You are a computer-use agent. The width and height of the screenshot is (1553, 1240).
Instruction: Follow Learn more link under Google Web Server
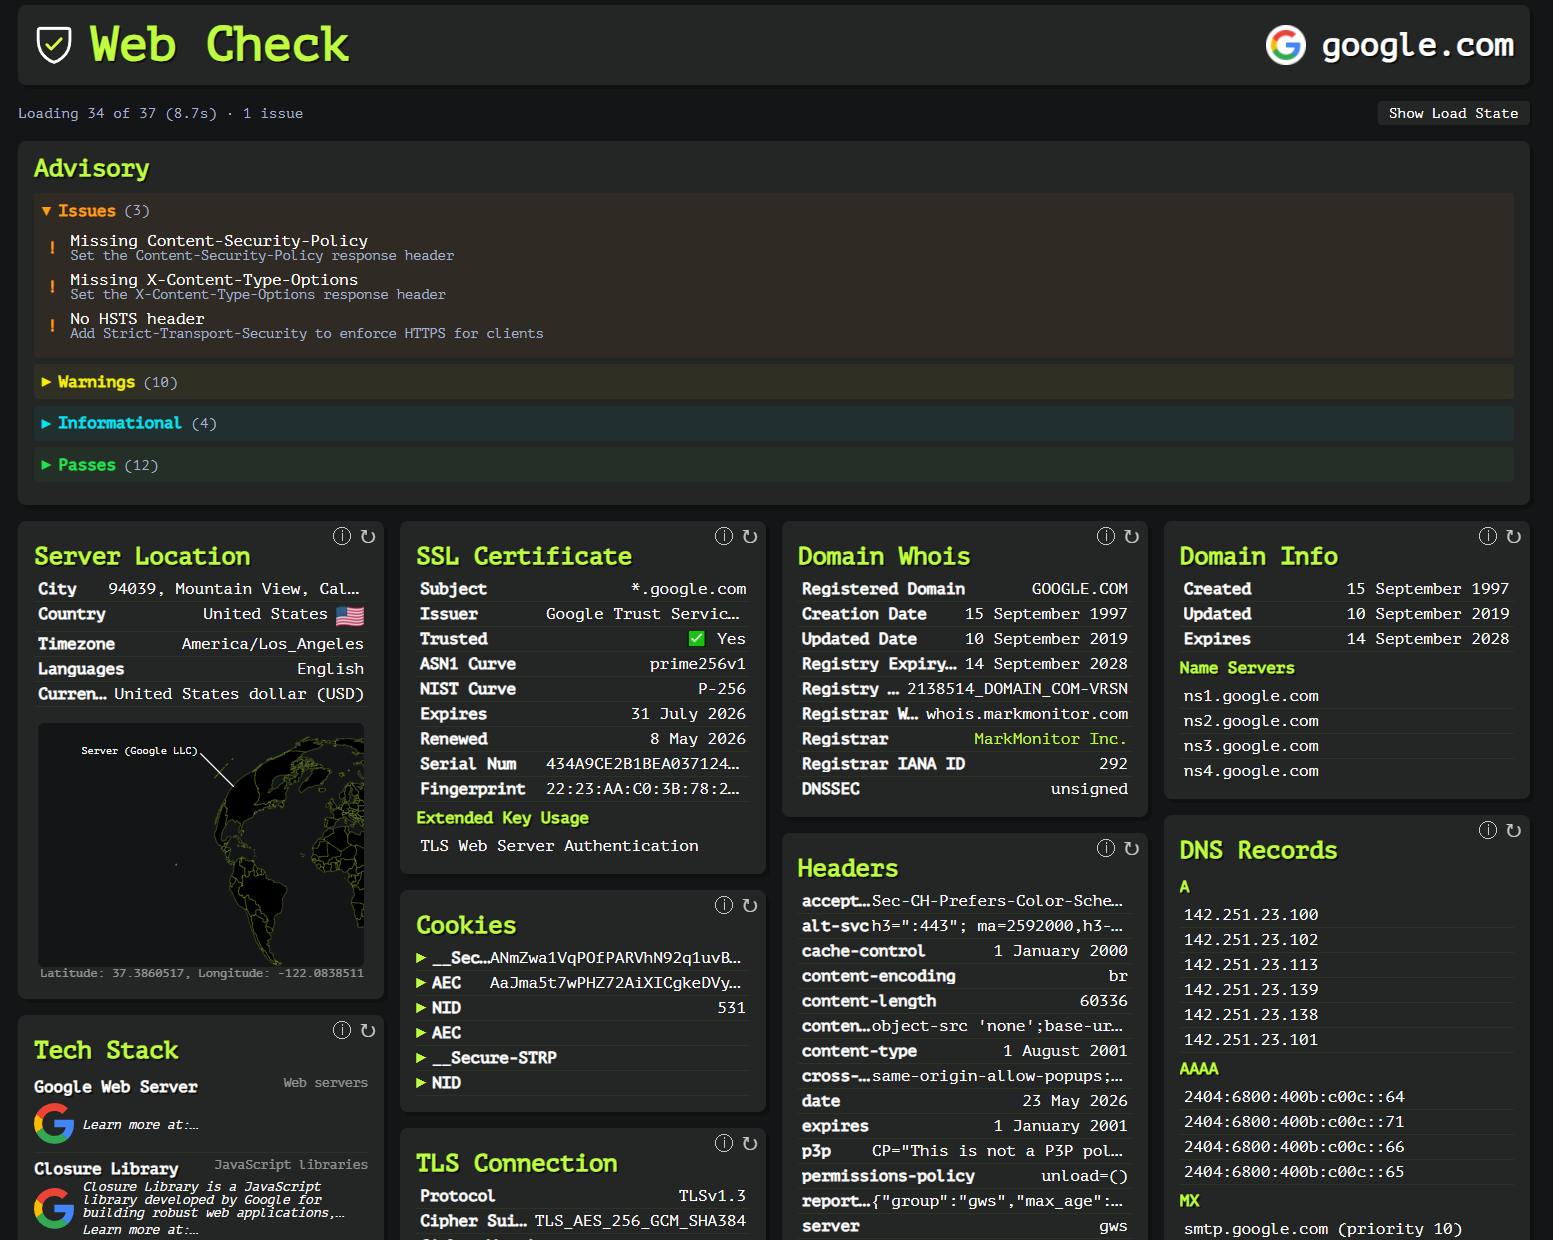(x=141, y=1125)
